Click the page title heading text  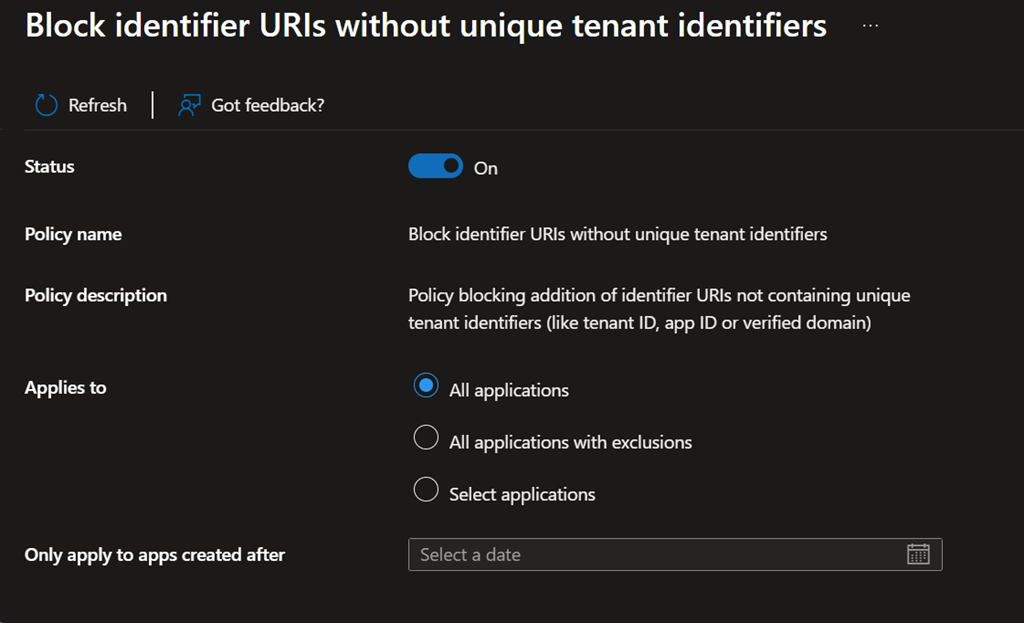pyautogui.click(x=426, y=26)
